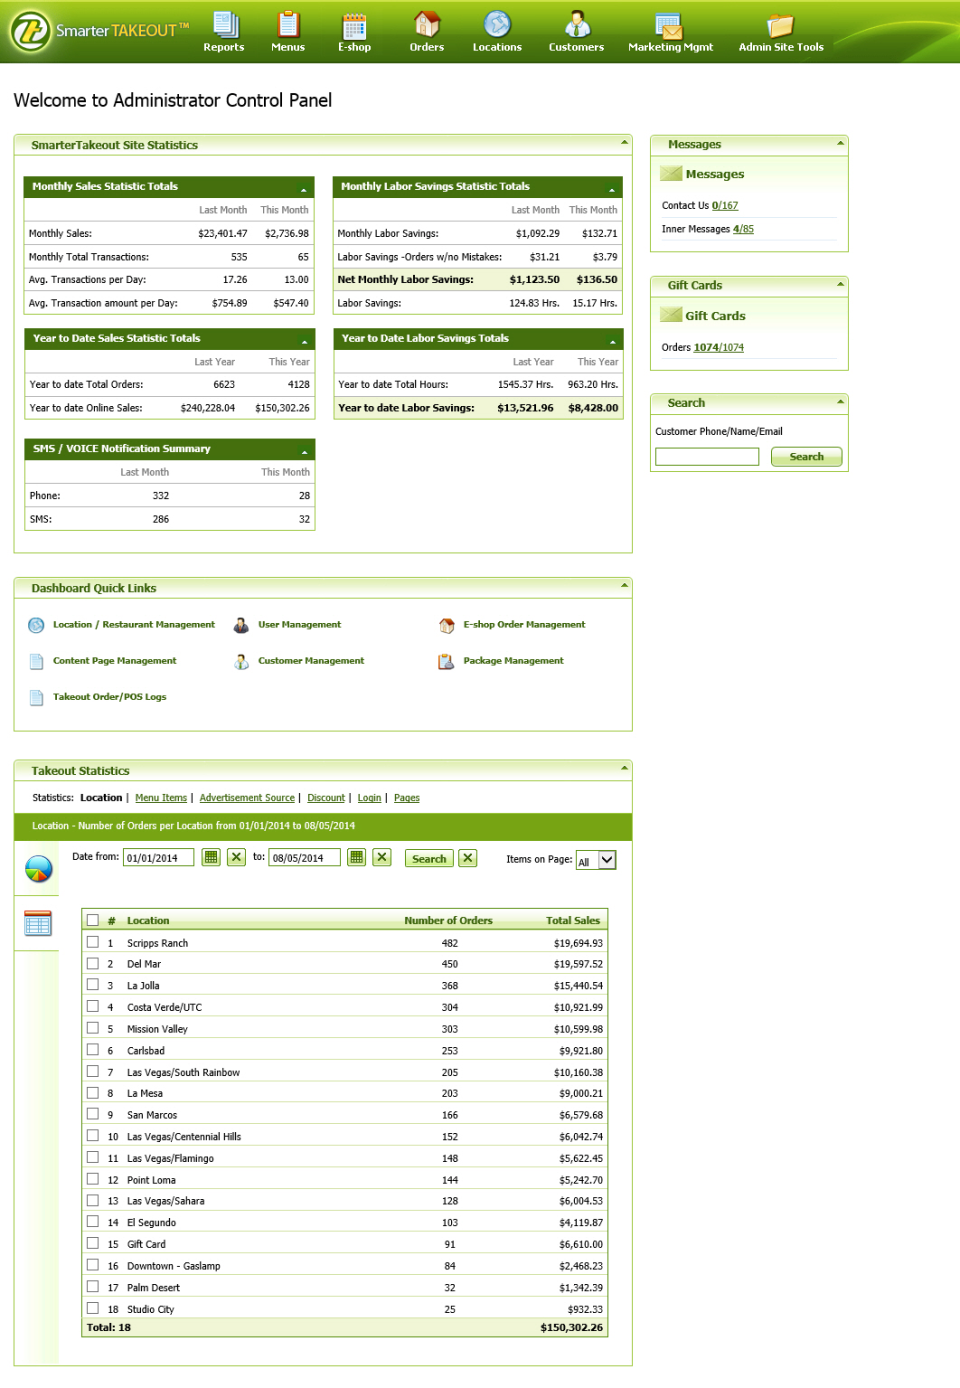Click the X button next to Search
This screenshot has height=1388, width=960.
tap(468, 858)
